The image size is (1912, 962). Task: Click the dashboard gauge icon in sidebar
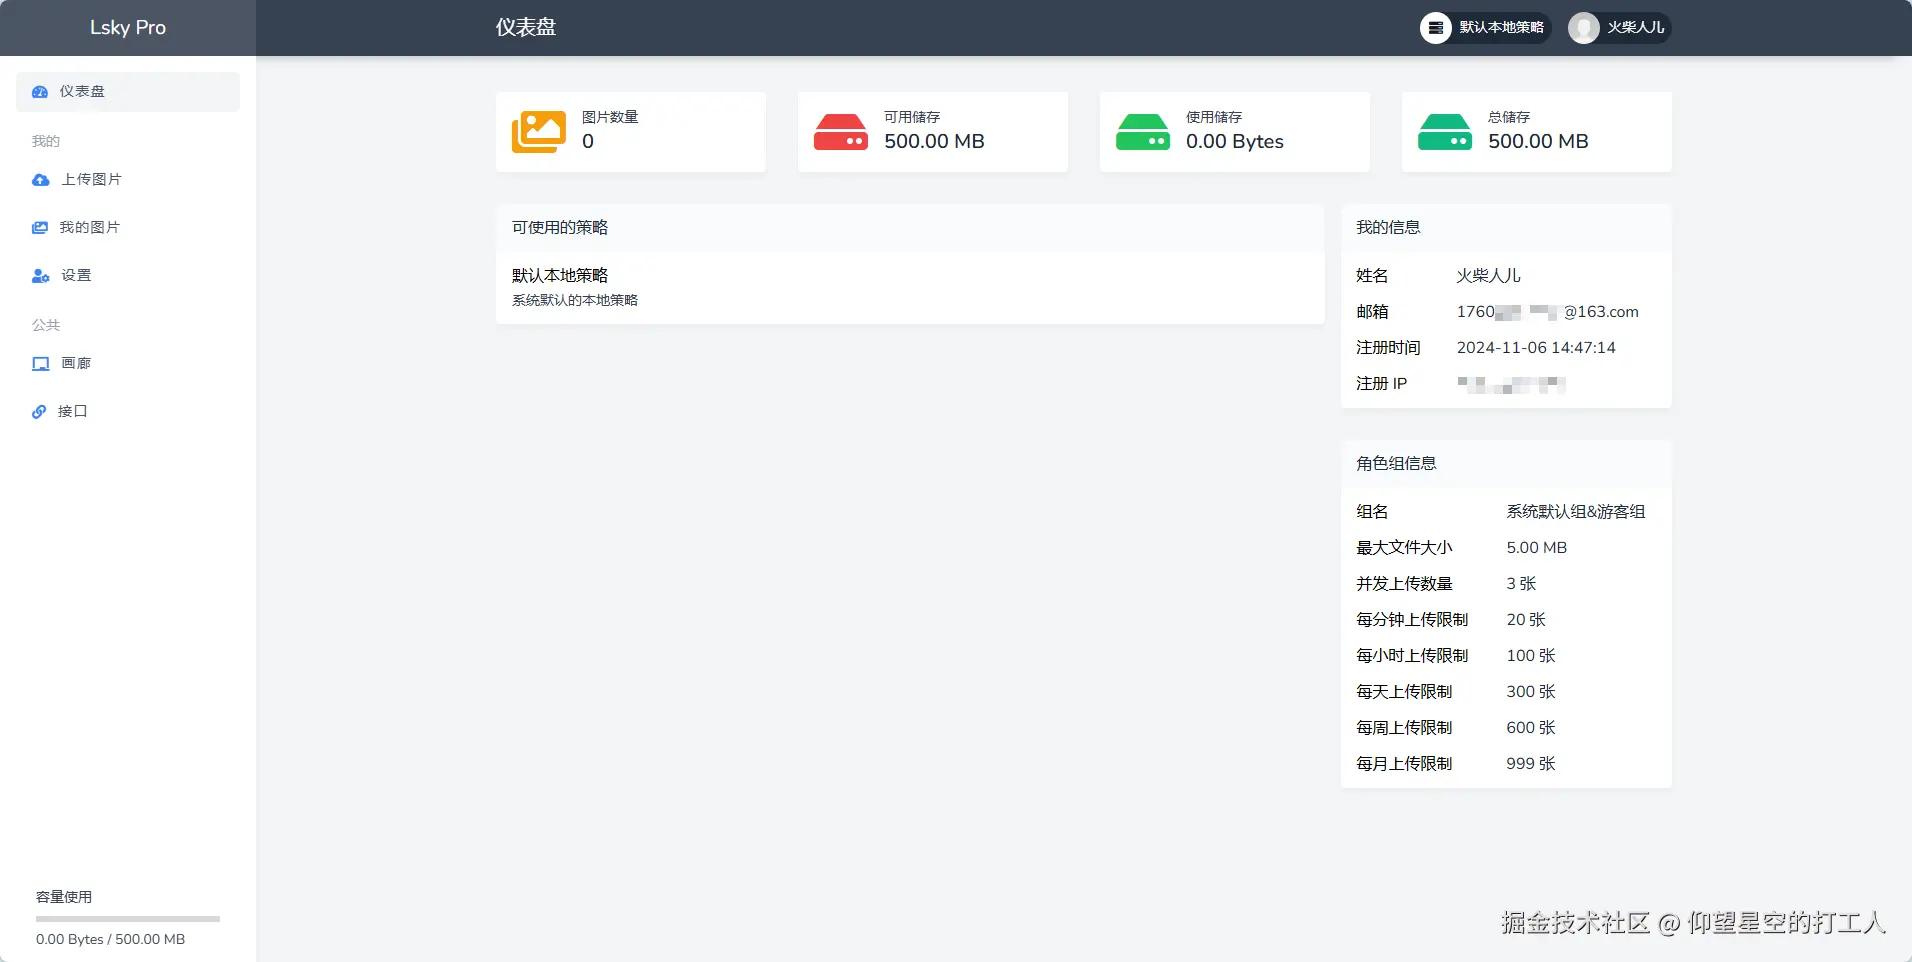point(40,92)
